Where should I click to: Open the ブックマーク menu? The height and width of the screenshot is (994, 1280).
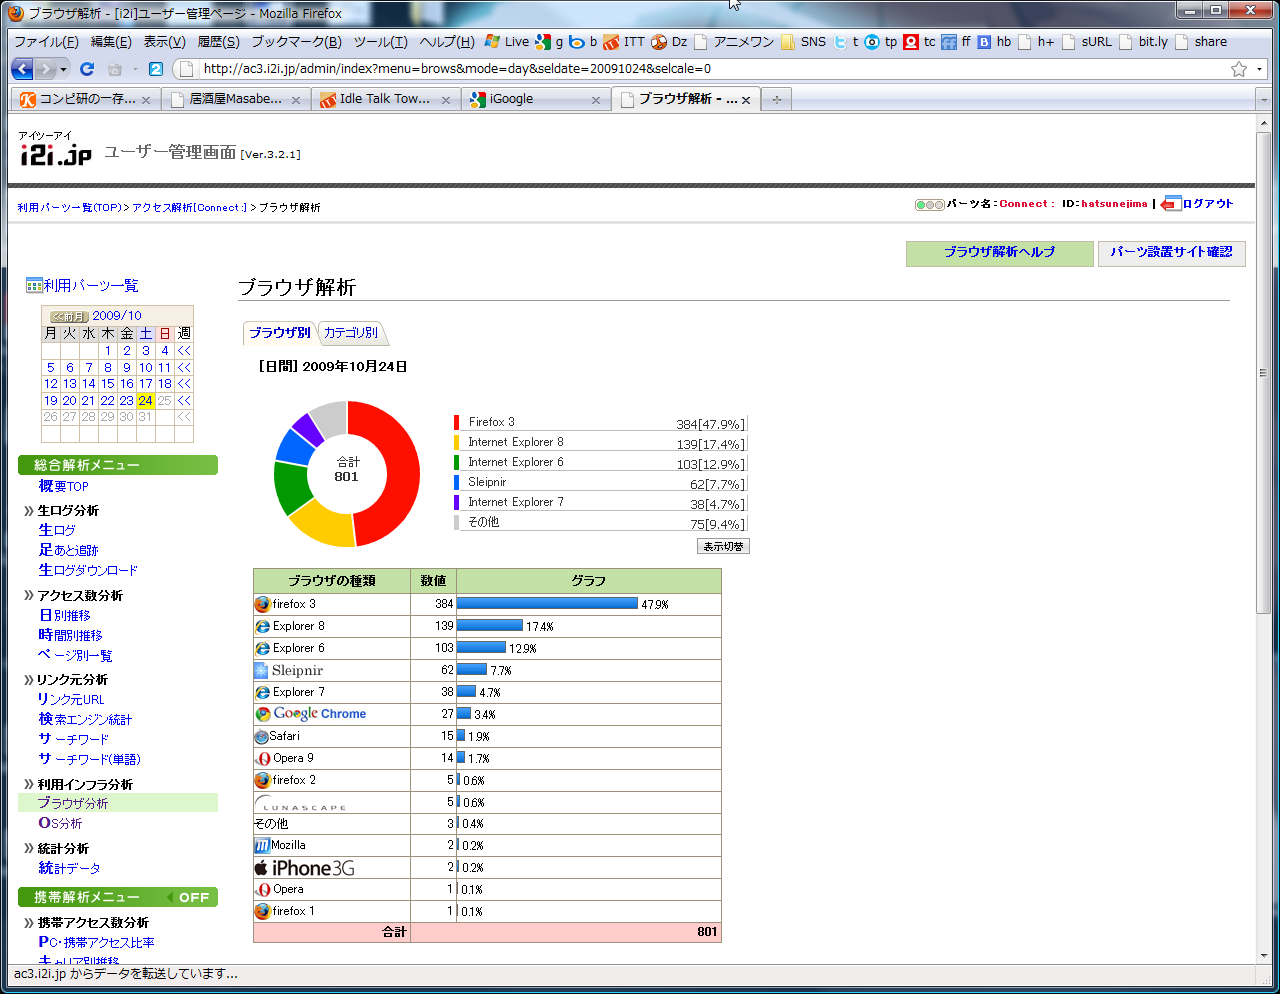(296, 41)
